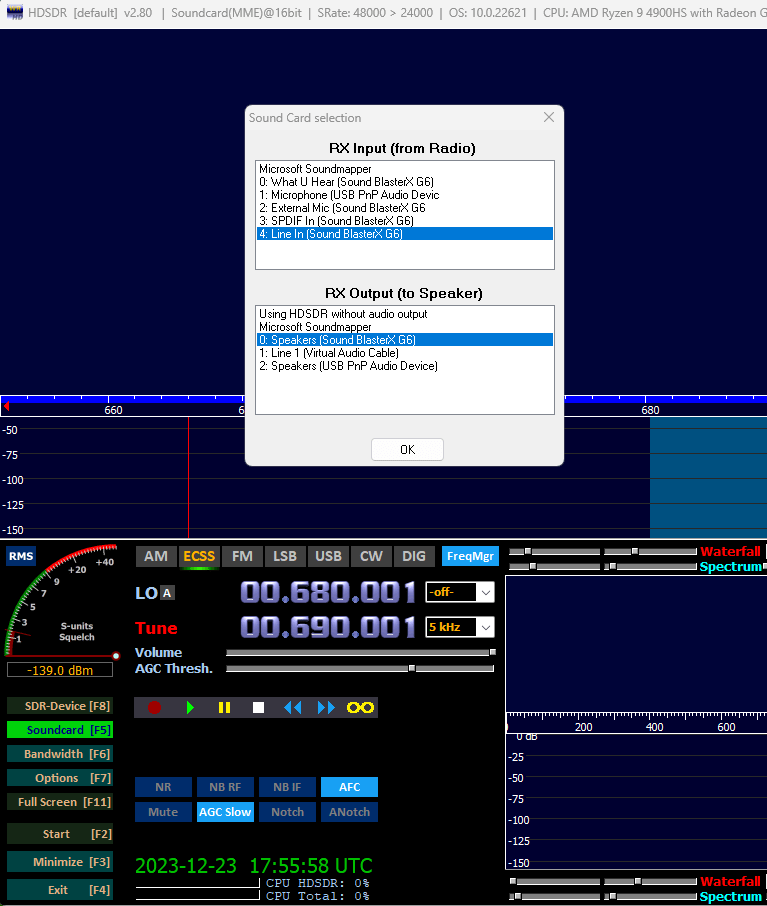This screenshot has width=767, height=906.
Task: Click the Squelch slider knob on S-meter
Action: pos(116,656)
